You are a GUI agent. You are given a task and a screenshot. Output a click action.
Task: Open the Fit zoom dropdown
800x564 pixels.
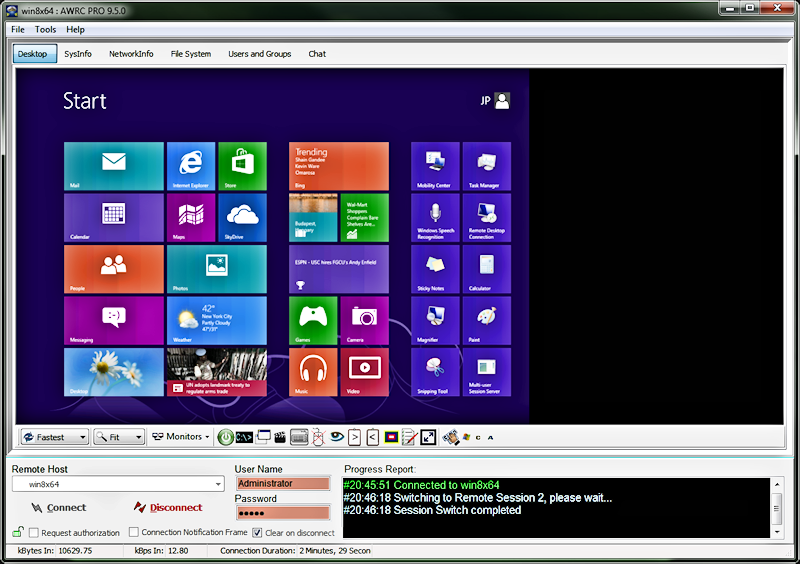click(x=119, y=437)
